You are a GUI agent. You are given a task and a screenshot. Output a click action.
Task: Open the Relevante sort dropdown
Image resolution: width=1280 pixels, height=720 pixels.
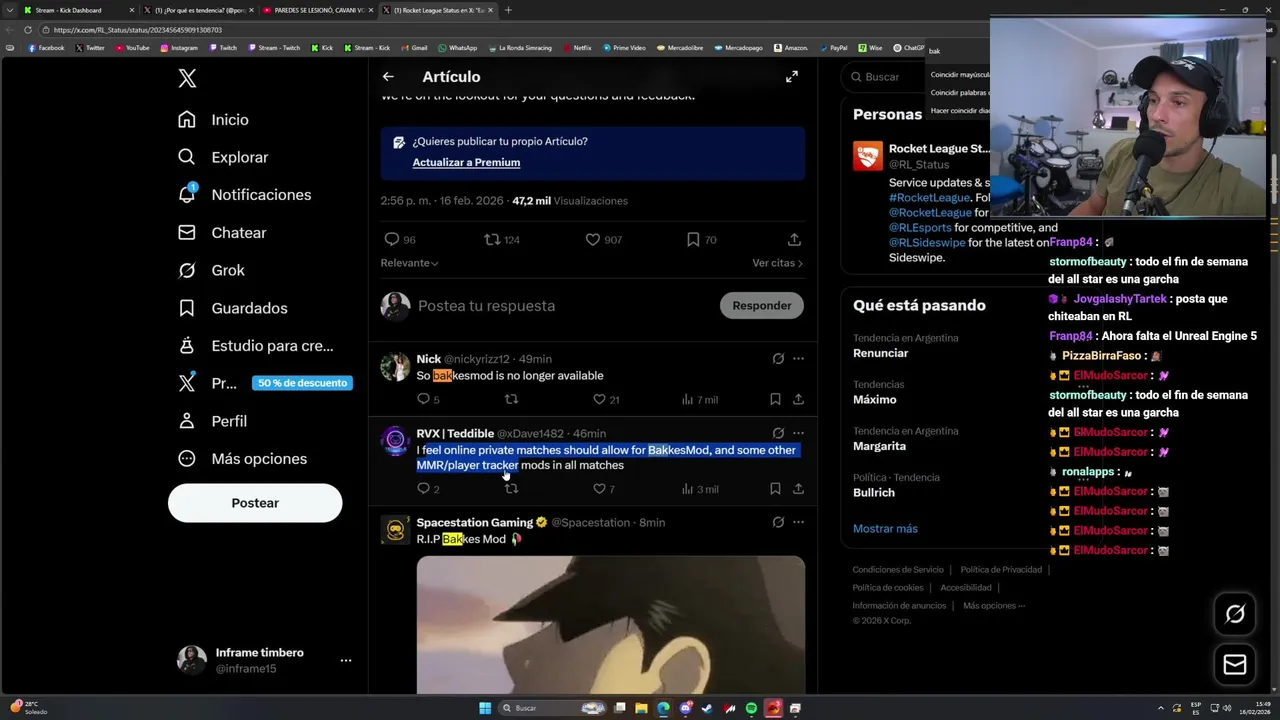[409, 263]
